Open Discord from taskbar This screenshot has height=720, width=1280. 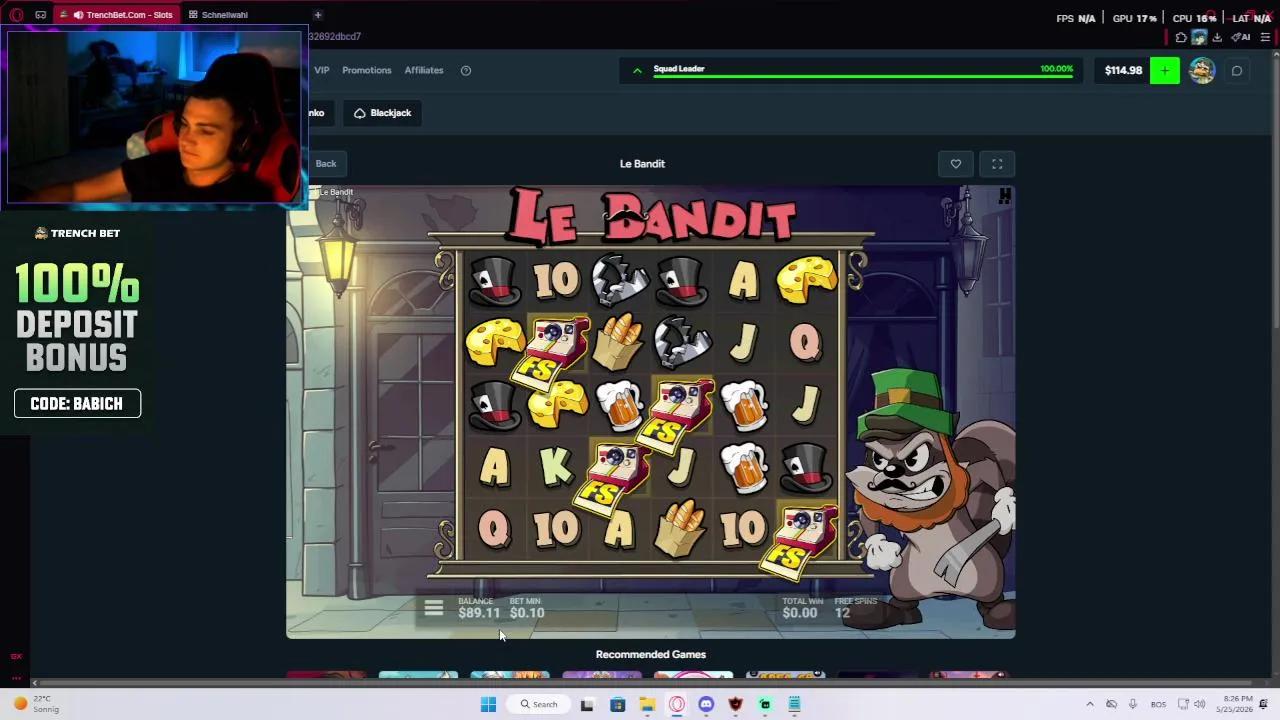[x=706, y=704]
